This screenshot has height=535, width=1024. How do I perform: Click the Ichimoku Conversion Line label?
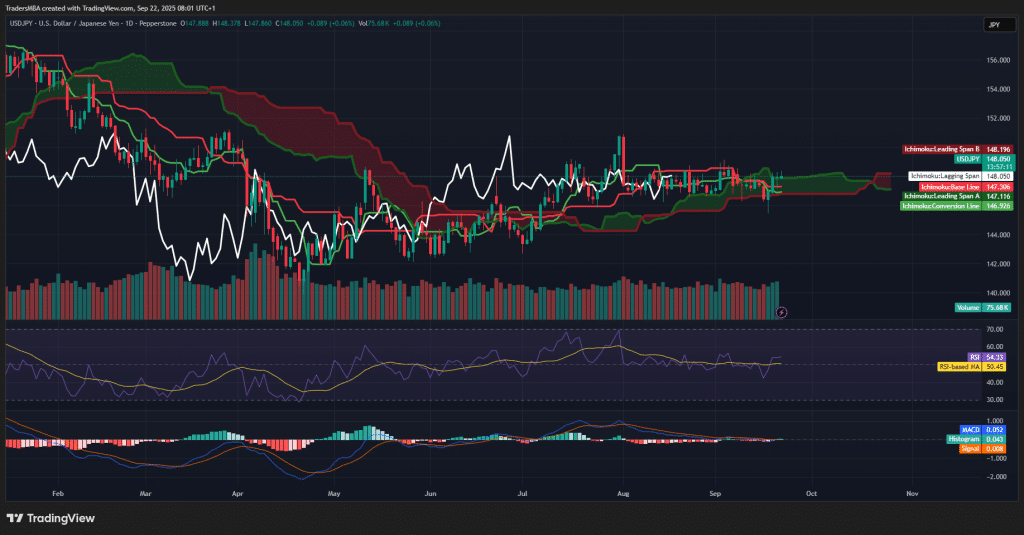click(942, 206)
